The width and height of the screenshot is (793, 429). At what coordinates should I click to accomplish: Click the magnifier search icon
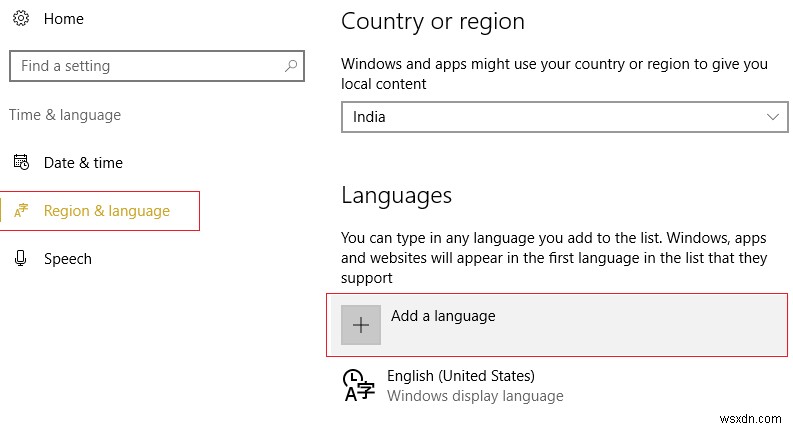[291, 66]
